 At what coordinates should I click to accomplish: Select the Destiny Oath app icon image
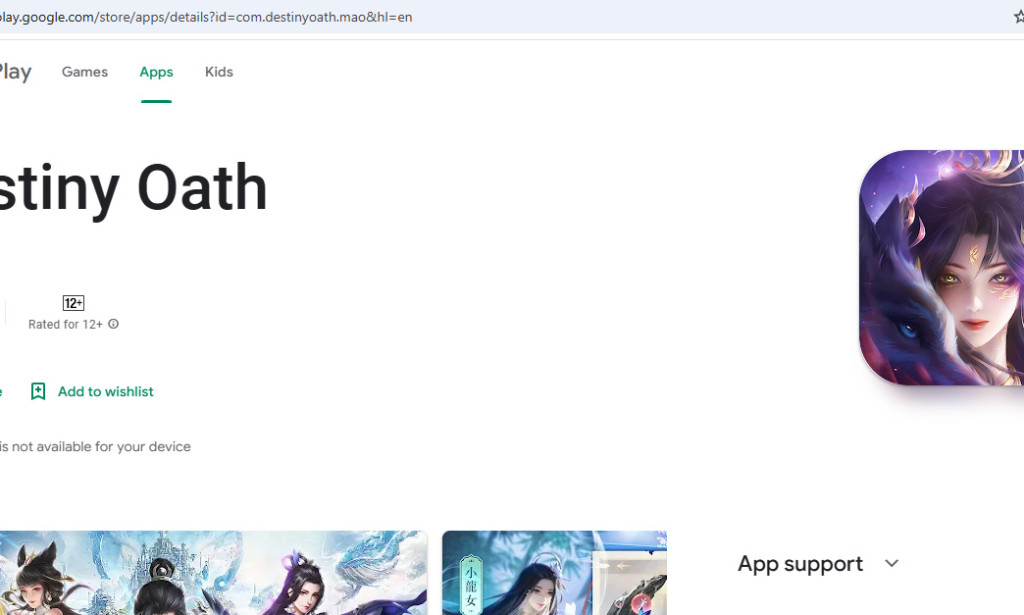[x=945, y=267]
